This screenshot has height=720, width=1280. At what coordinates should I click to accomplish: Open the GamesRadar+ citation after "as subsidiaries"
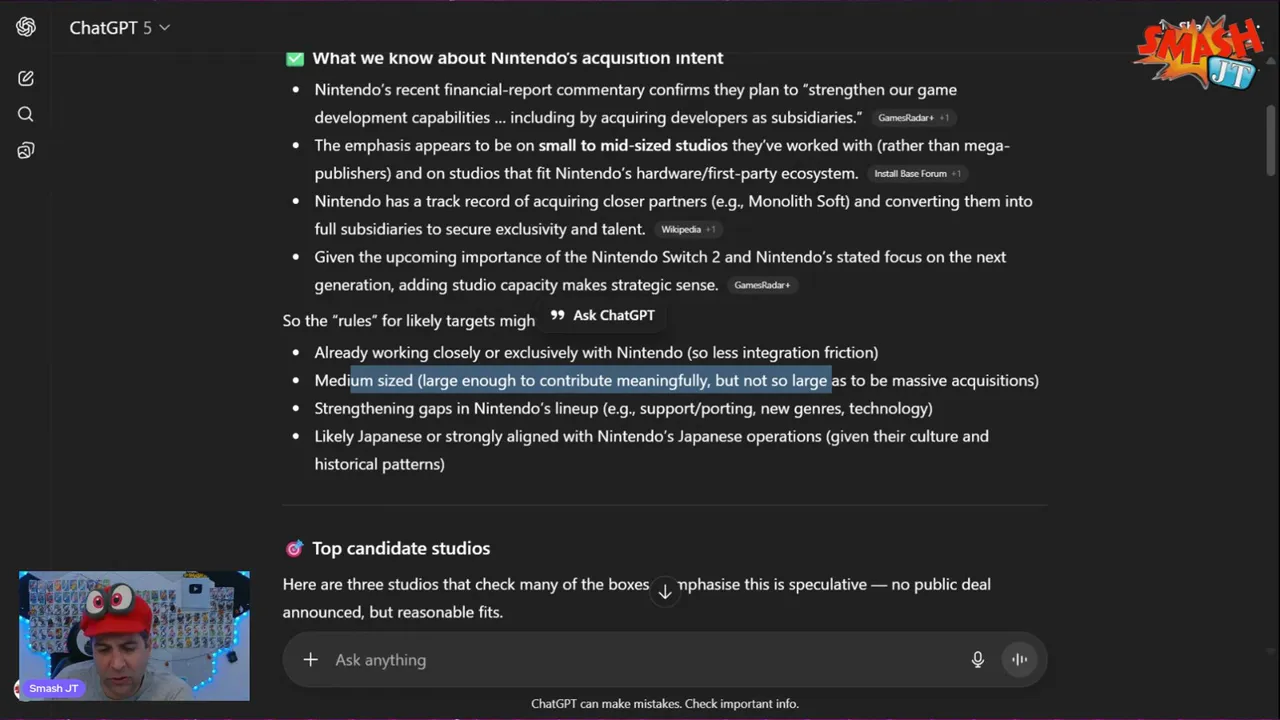(x=912, y=118)
